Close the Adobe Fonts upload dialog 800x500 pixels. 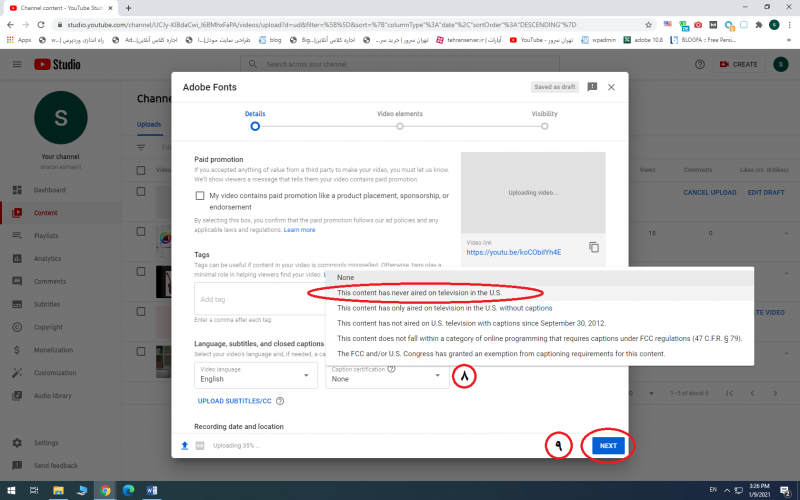611,87
